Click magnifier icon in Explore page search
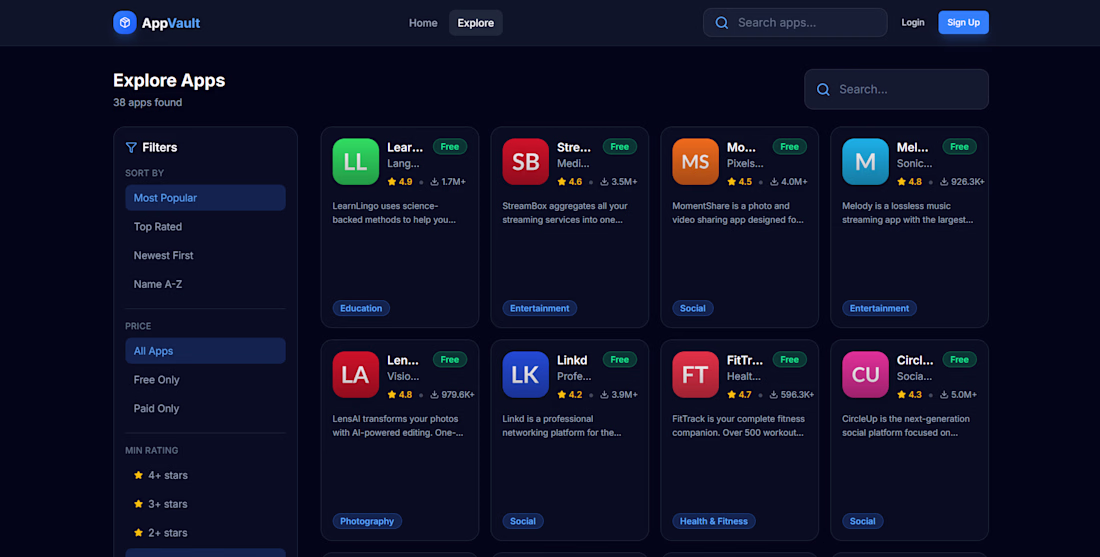Screen dimensions: 1100x557 pos(823,89)
